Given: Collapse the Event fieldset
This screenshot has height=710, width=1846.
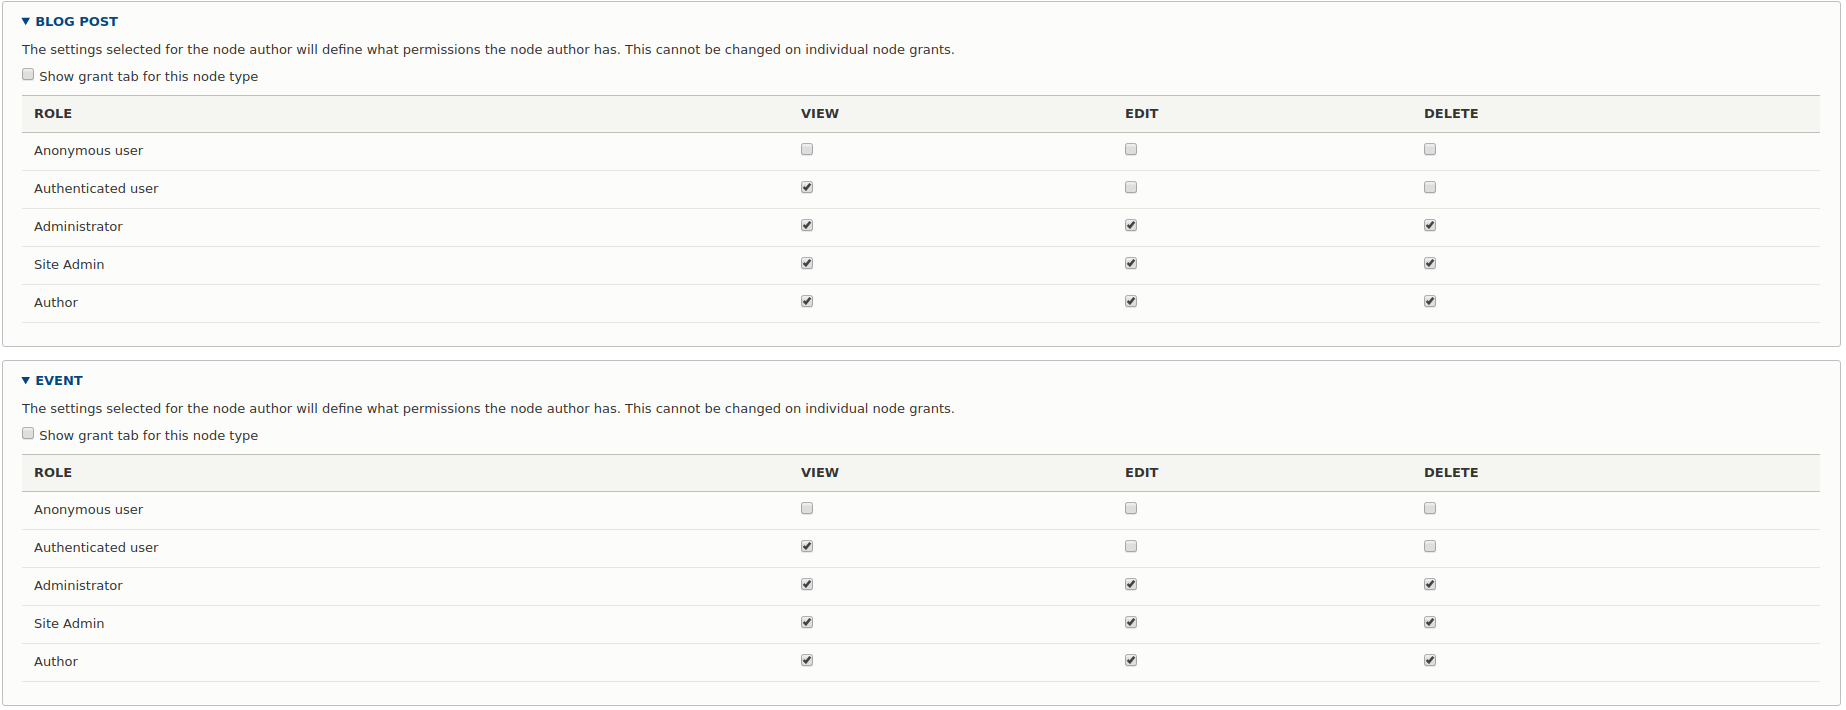Looking at the screenshot, I should pyautogui.click(x=59, y=380).
